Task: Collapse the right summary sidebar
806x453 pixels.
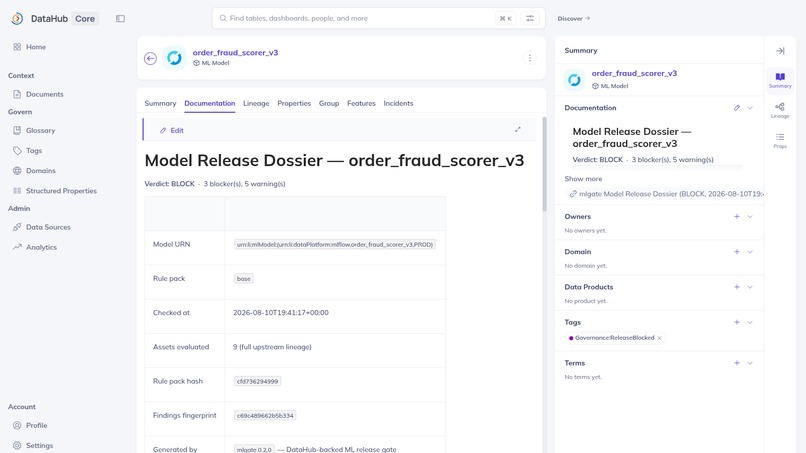Action: [x=780, y=51]
